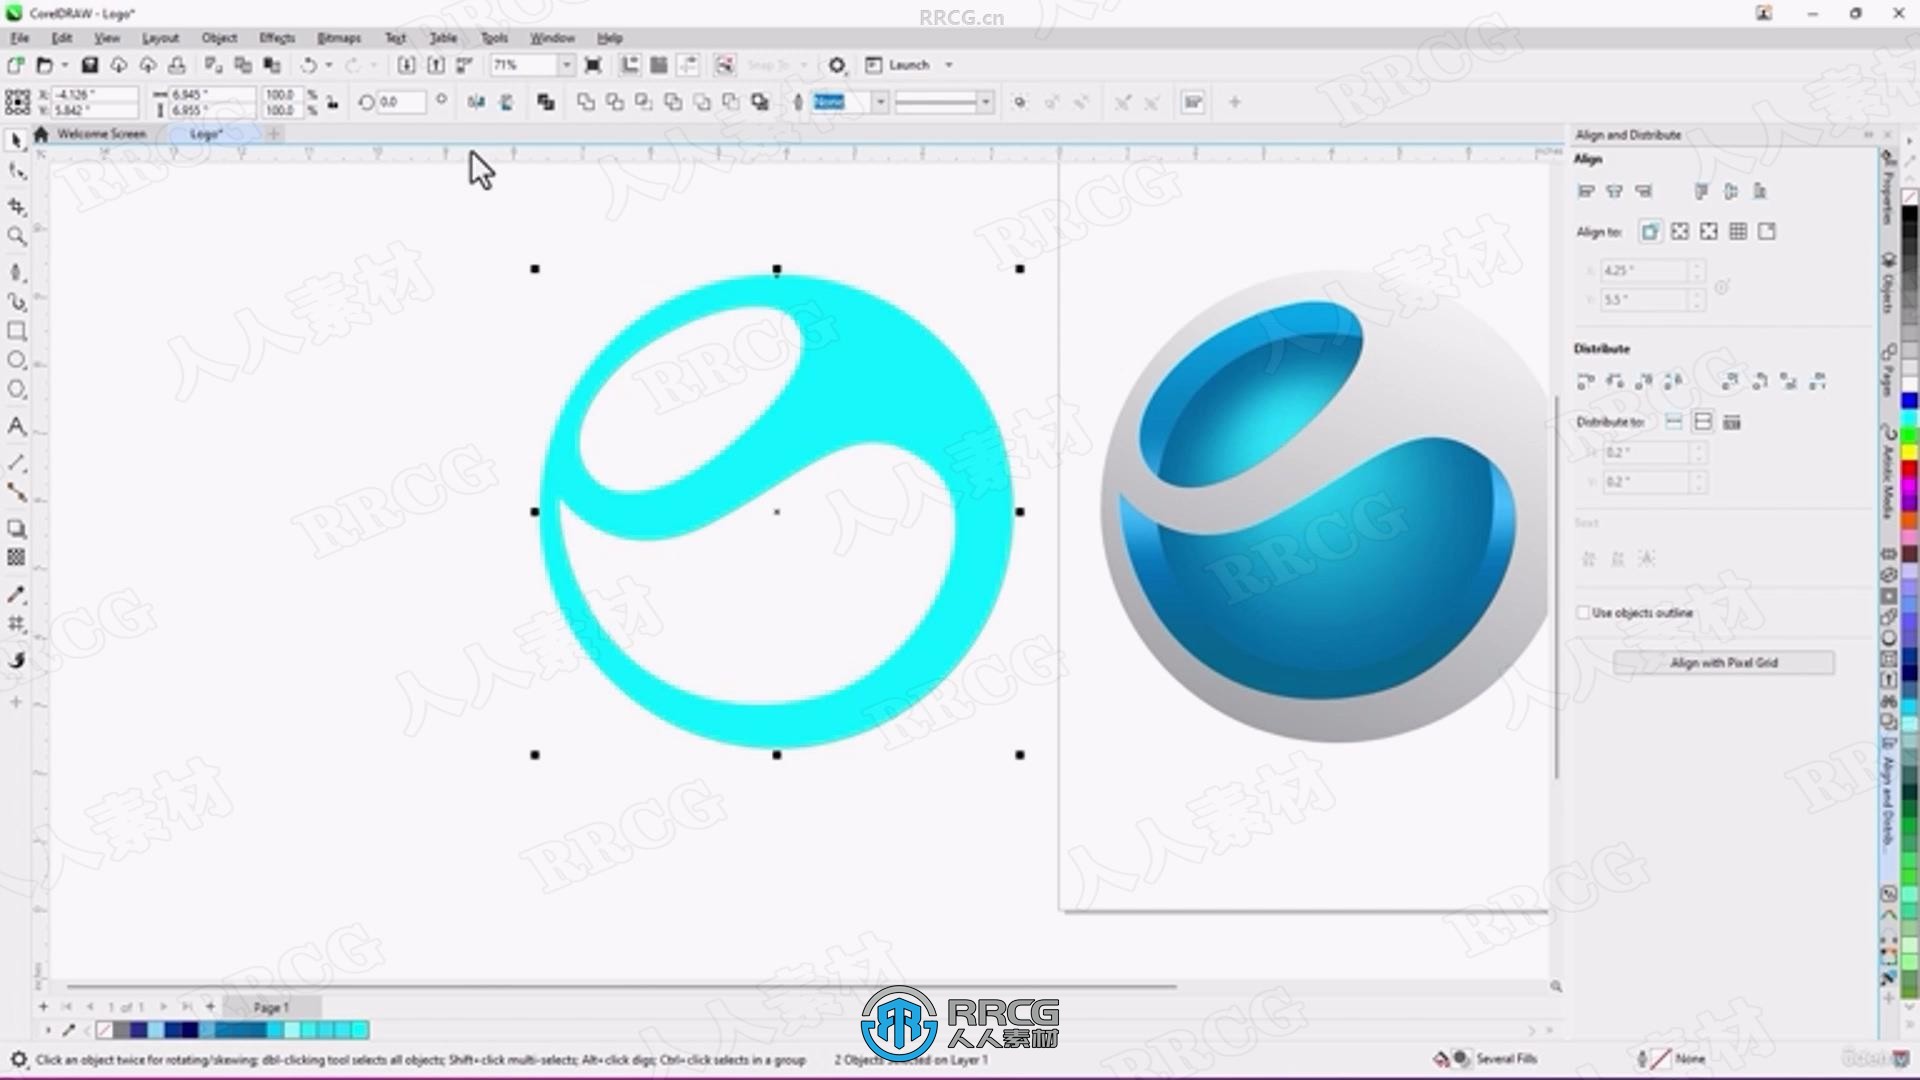Select the Polygon tool
This screenshot has height=1080, width=1920.
(x=16, y=390)
